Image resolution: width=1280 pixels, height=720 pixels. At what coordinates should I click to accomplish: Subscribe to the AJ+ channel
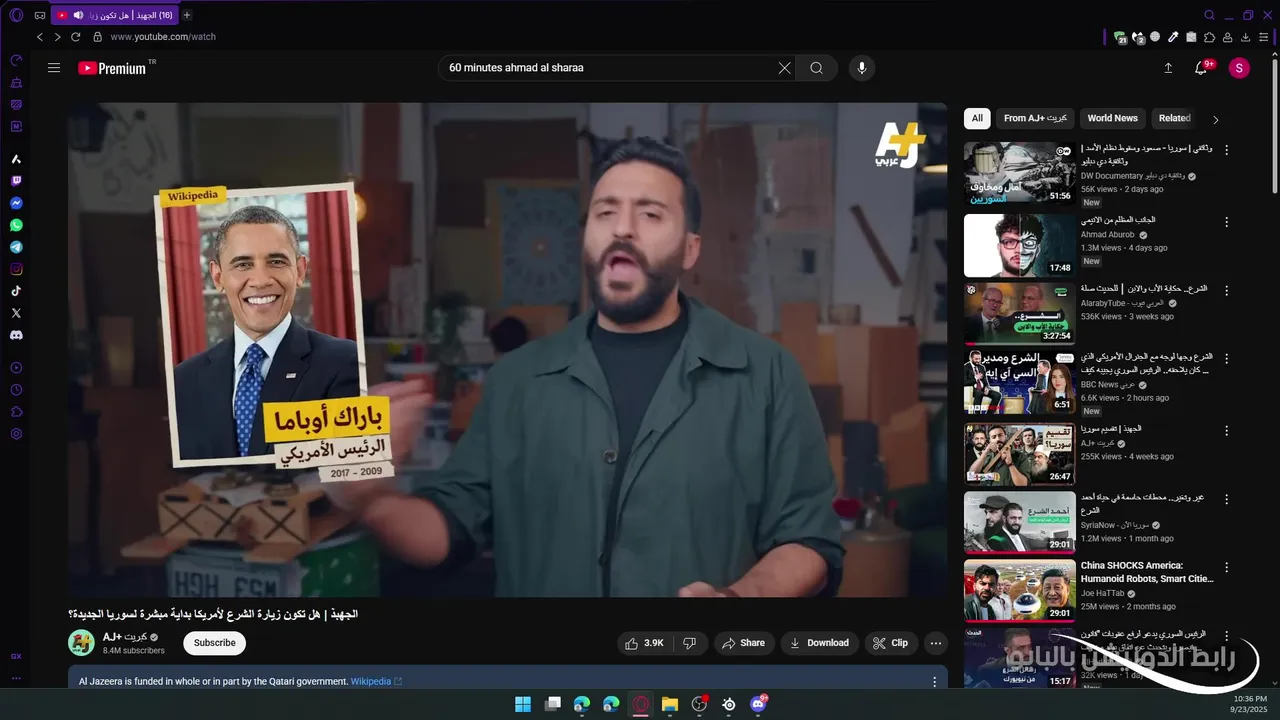pyautogui.click(x=215, y=643)
